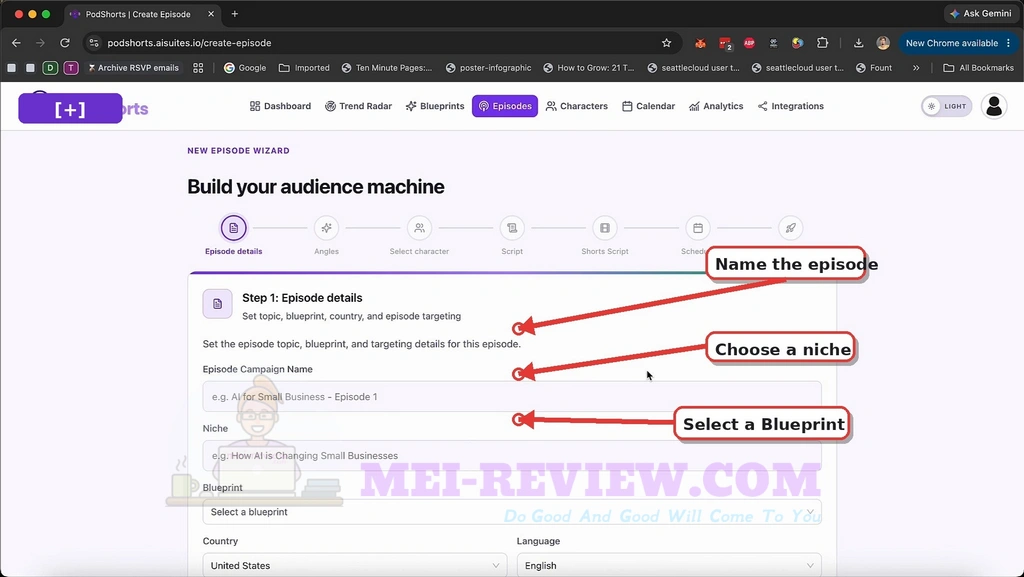Expand the Country dropdown showing United States
The width and height of the screenshot is (1024, 577).
point(355,565)
